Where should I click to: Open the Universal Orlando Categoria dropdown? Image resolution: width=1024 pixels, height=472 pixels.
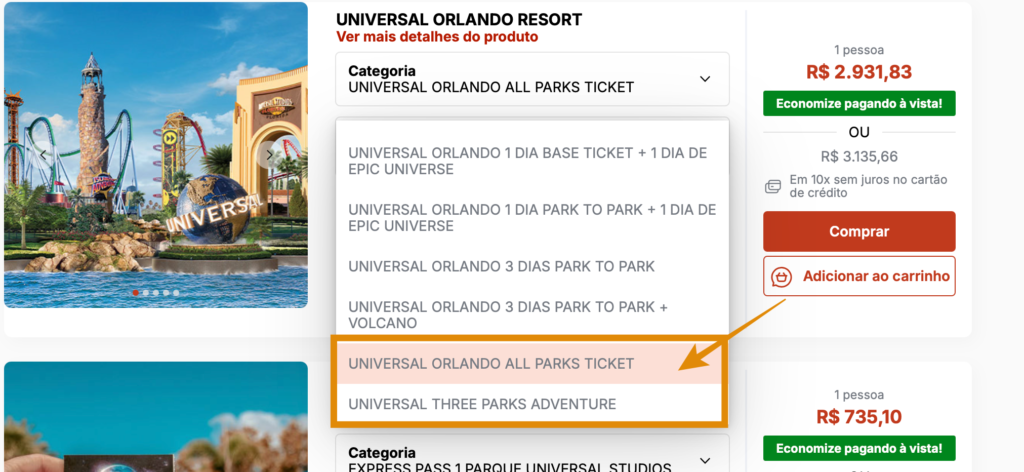click(532, 79)
